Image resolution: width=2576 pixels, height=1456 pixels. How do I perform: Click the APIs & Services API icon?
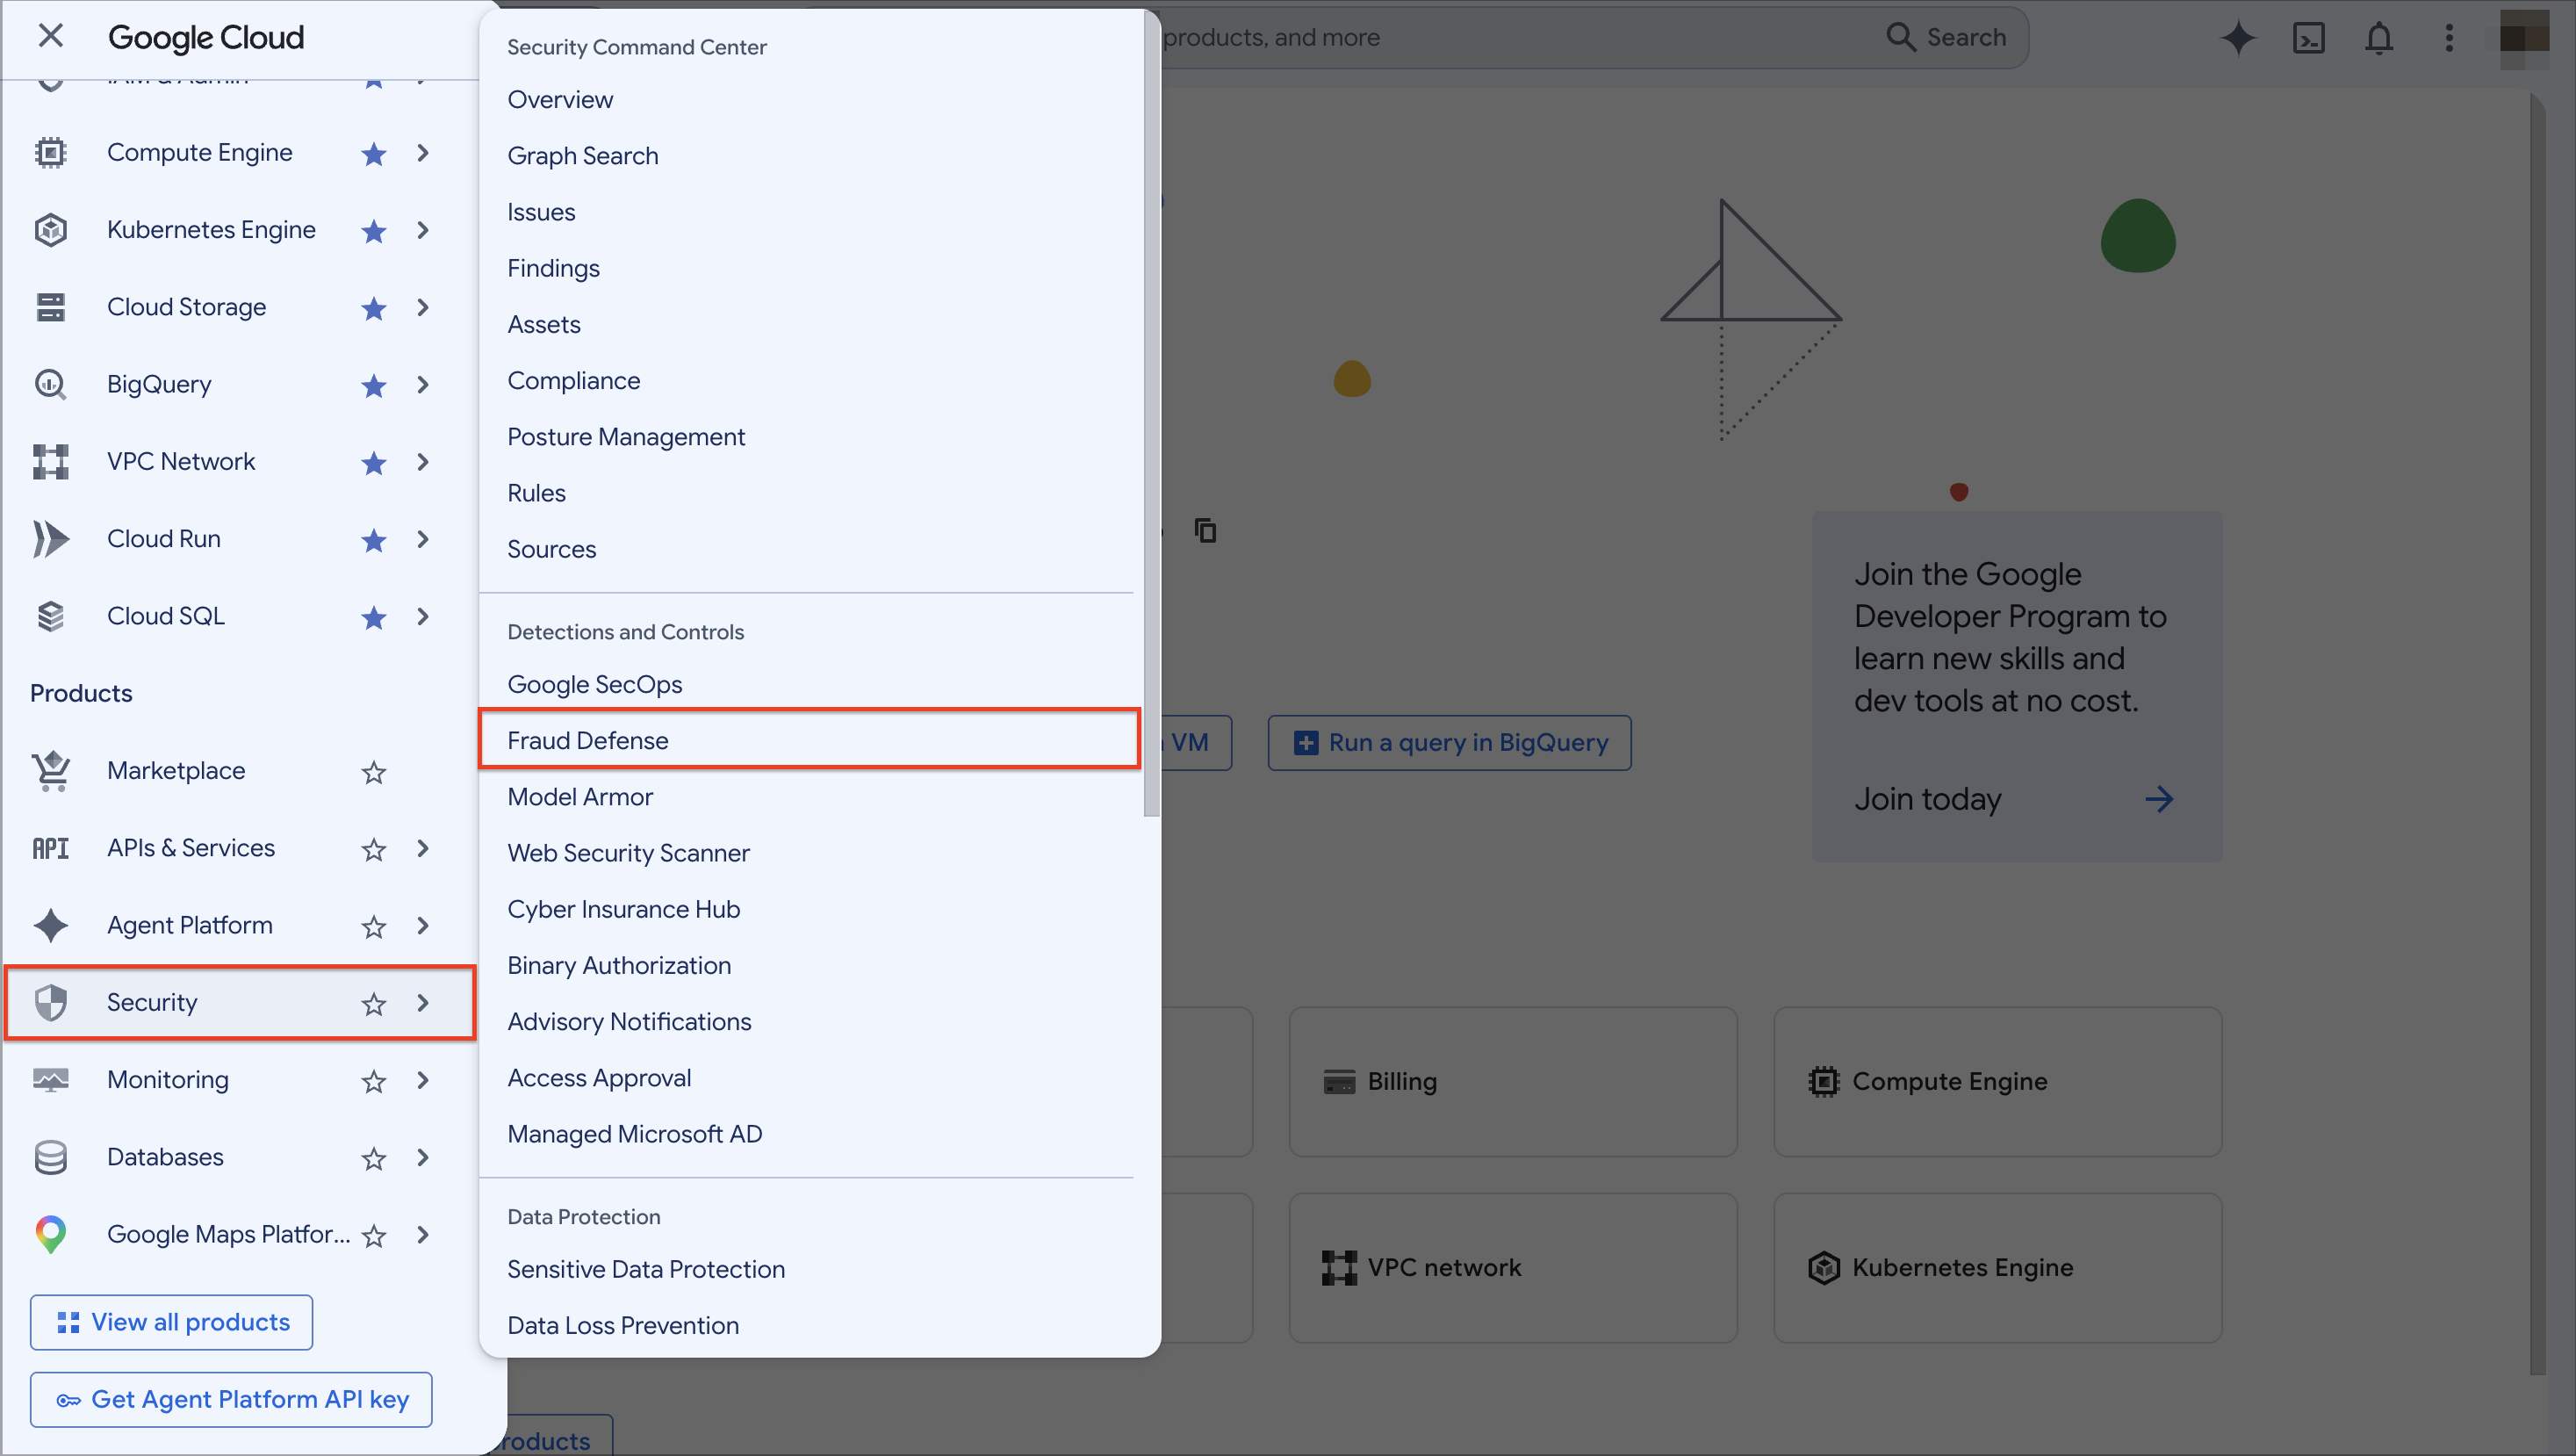[50, 848]
